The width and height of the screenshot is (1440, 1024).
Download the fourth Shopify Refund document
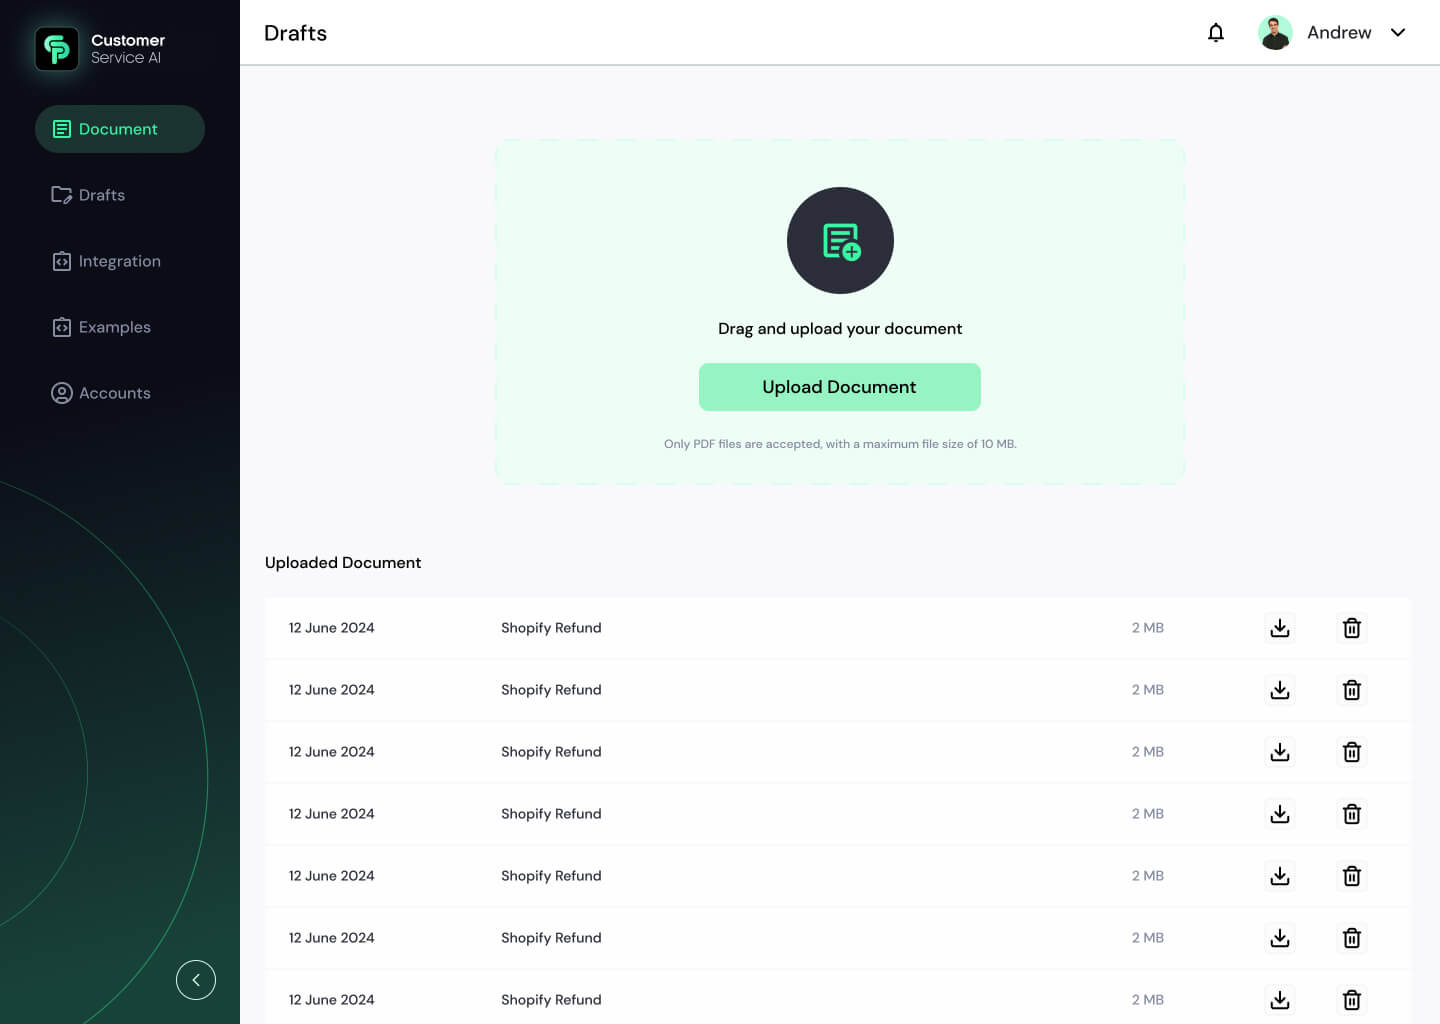point(1280,814)
